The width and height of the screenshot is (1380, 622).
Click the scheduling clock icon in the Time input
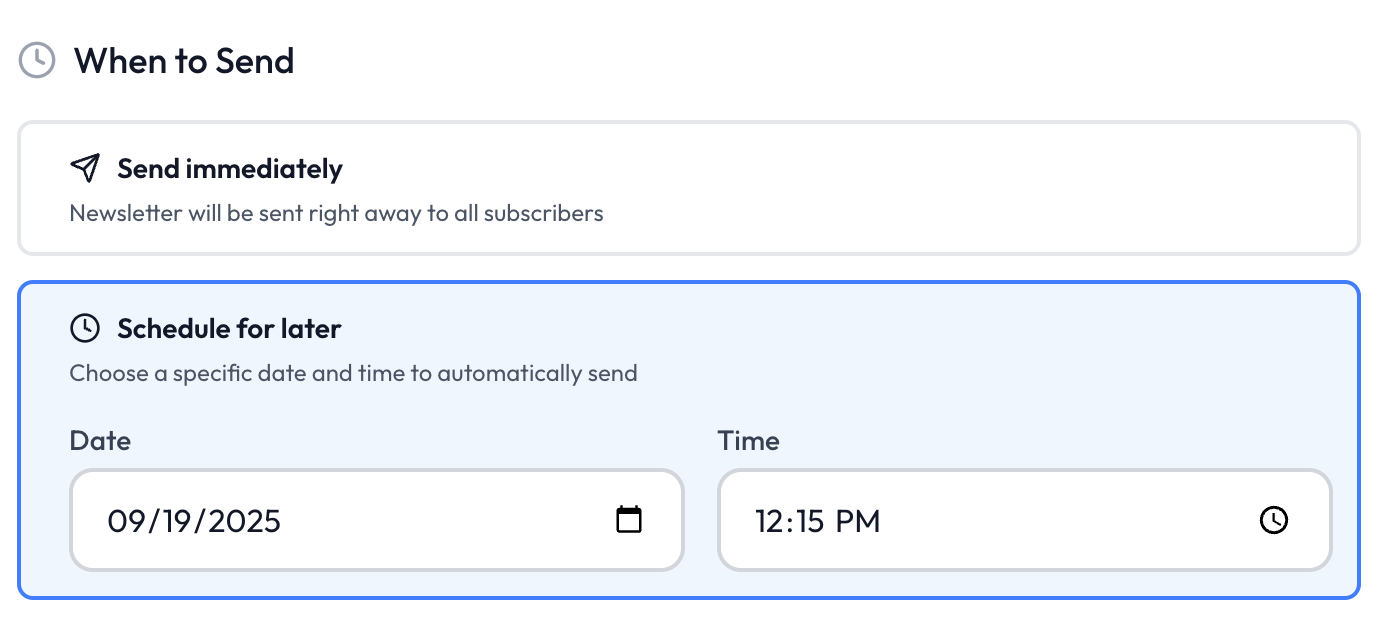pos(1273,520)
